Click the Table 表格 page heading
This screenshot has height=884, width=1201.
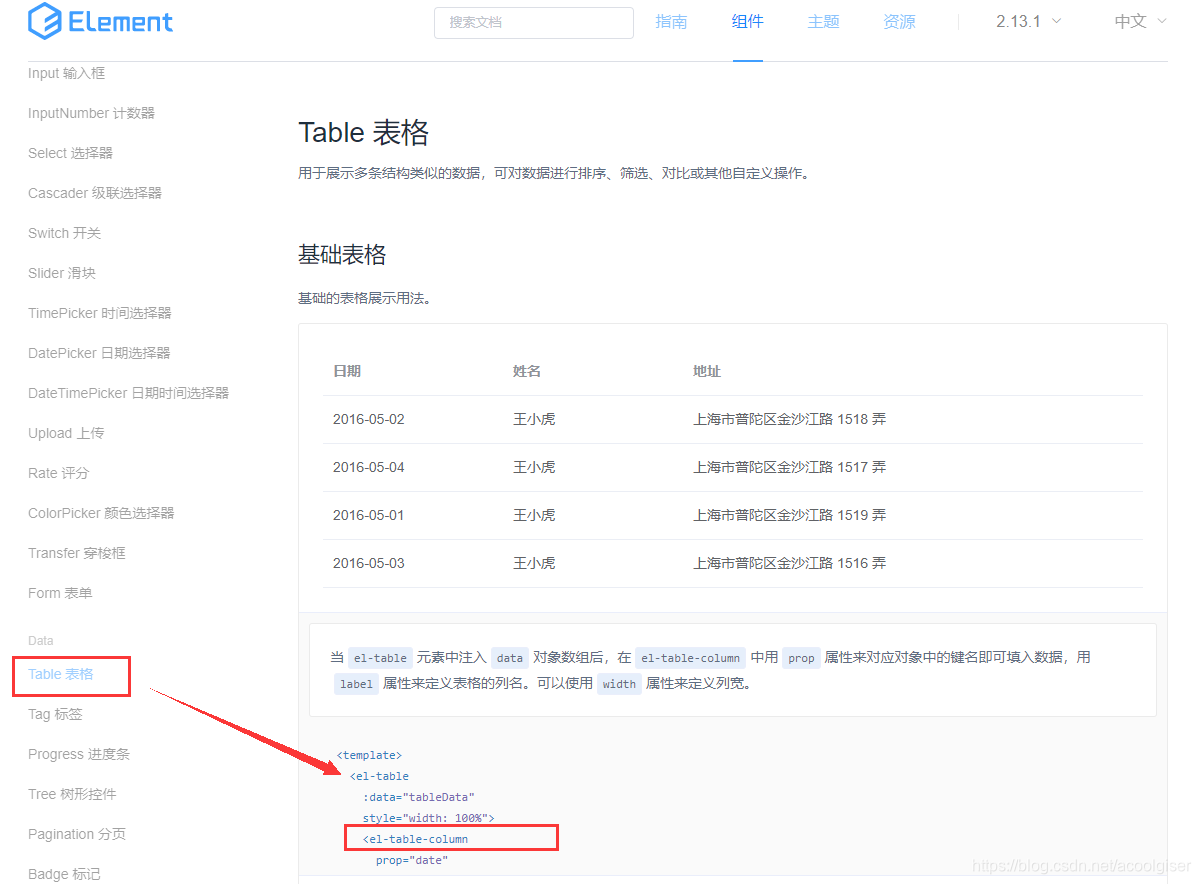coord(364,132)
